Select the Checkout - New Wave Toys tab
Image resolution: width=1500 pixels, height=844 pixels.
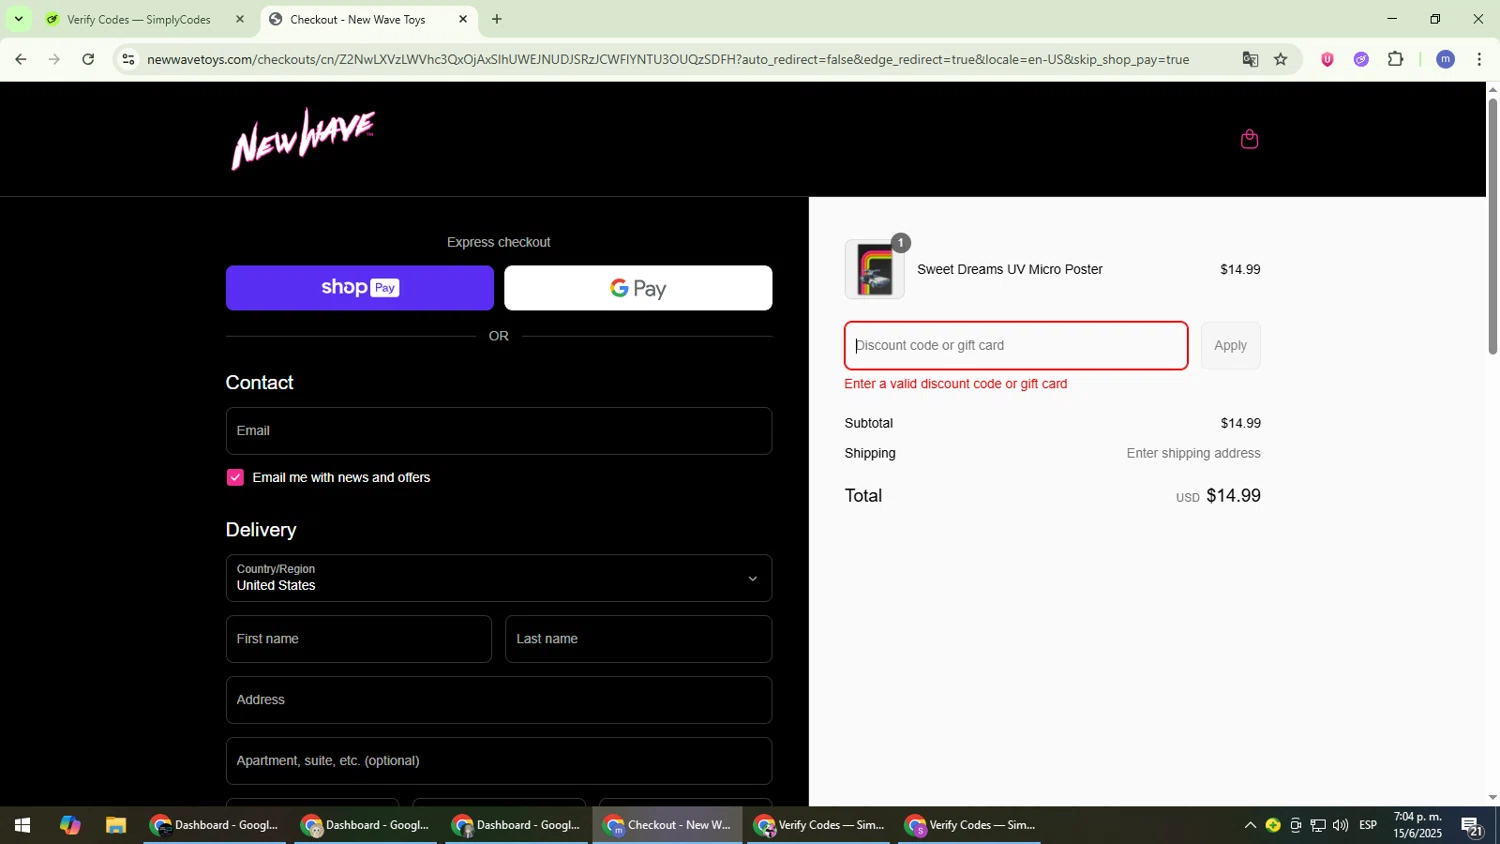pyautogui.click(x=369, y=19)
